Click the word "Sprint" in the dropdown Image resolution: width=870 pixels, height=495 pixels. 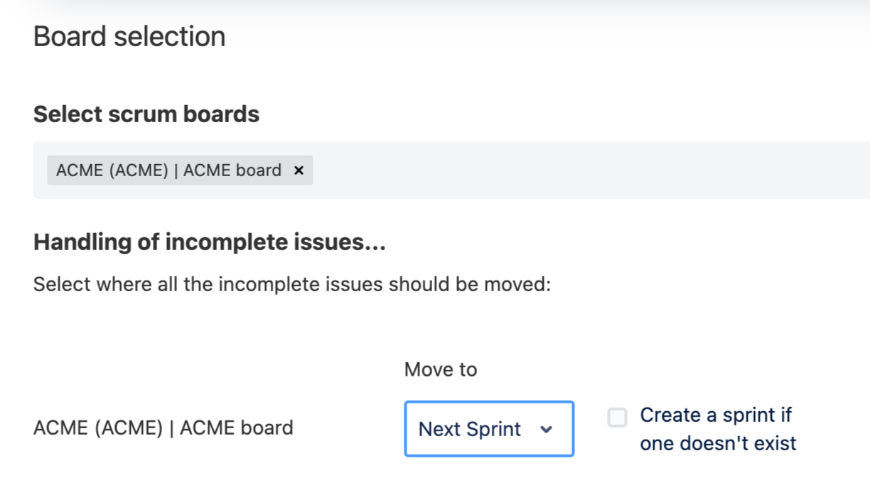click(x=496, y=429)
